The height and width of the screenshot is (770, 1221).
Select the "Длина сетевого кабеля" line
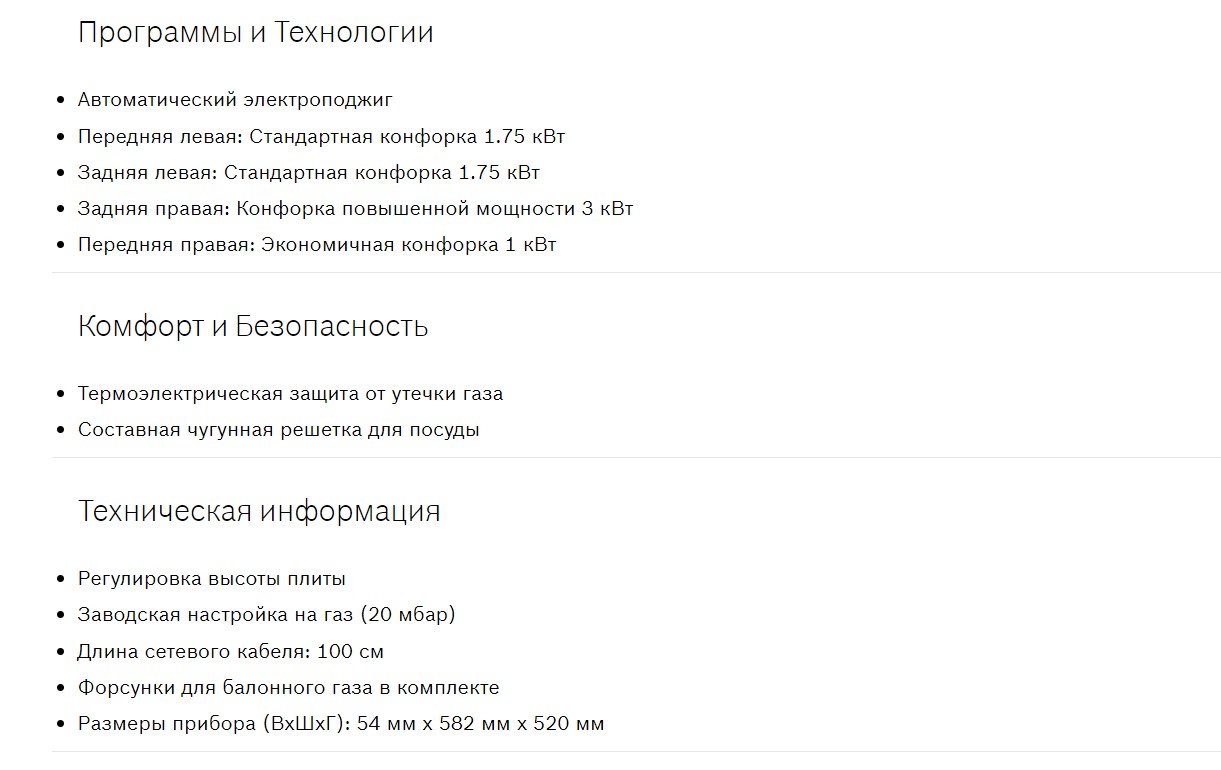click(230, 652)
